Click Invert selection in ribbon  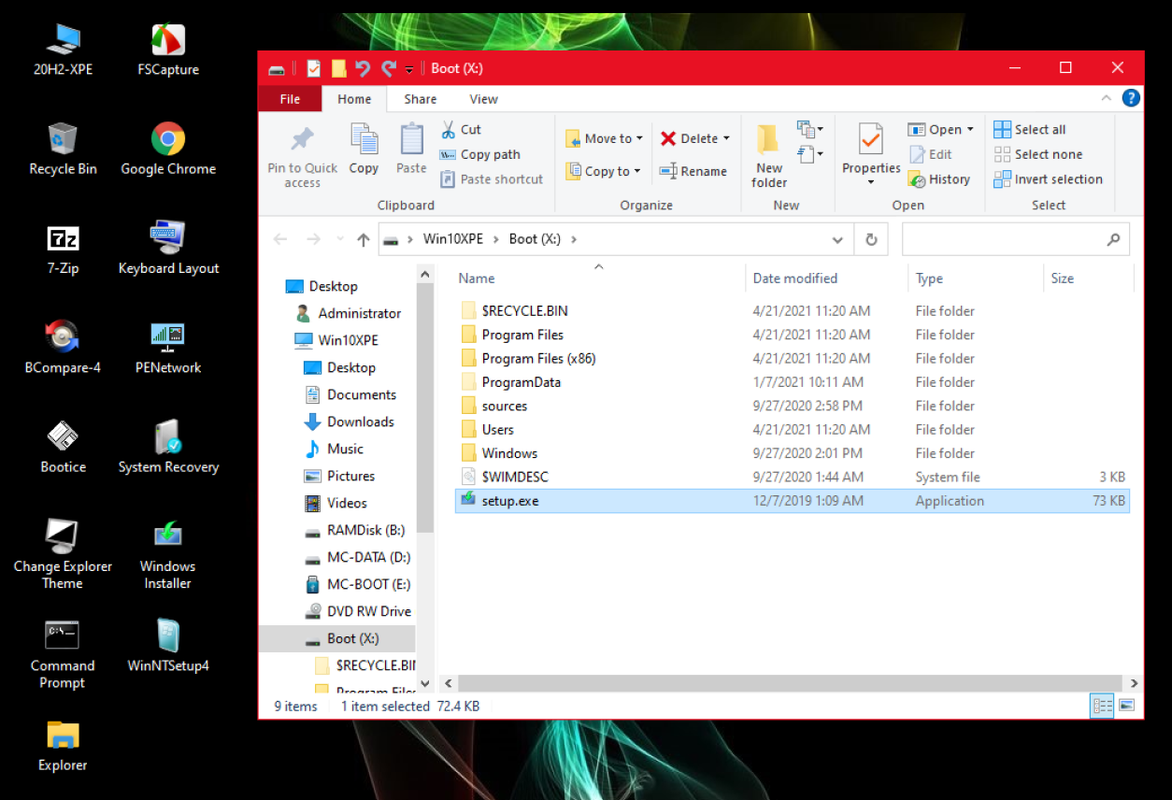[x=1048, y=179]
